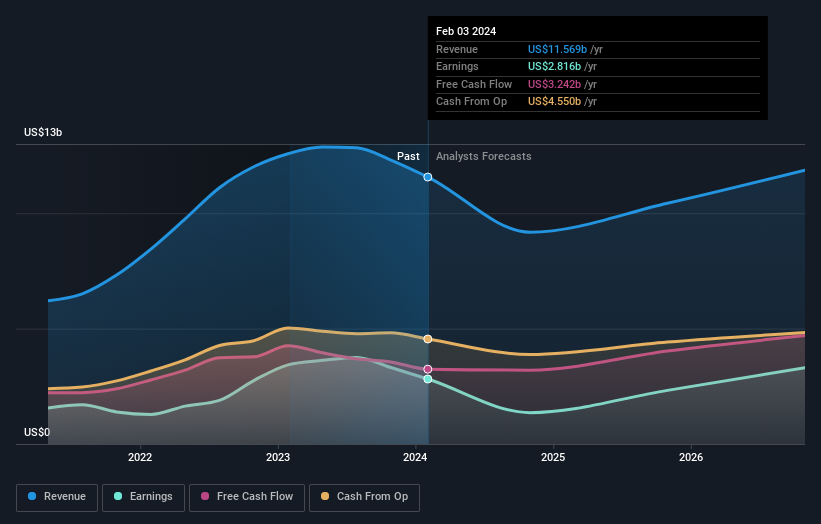Click the 2022 x-axis label
The width and height of the screenshot is (821, 524).
coord(140,458)
